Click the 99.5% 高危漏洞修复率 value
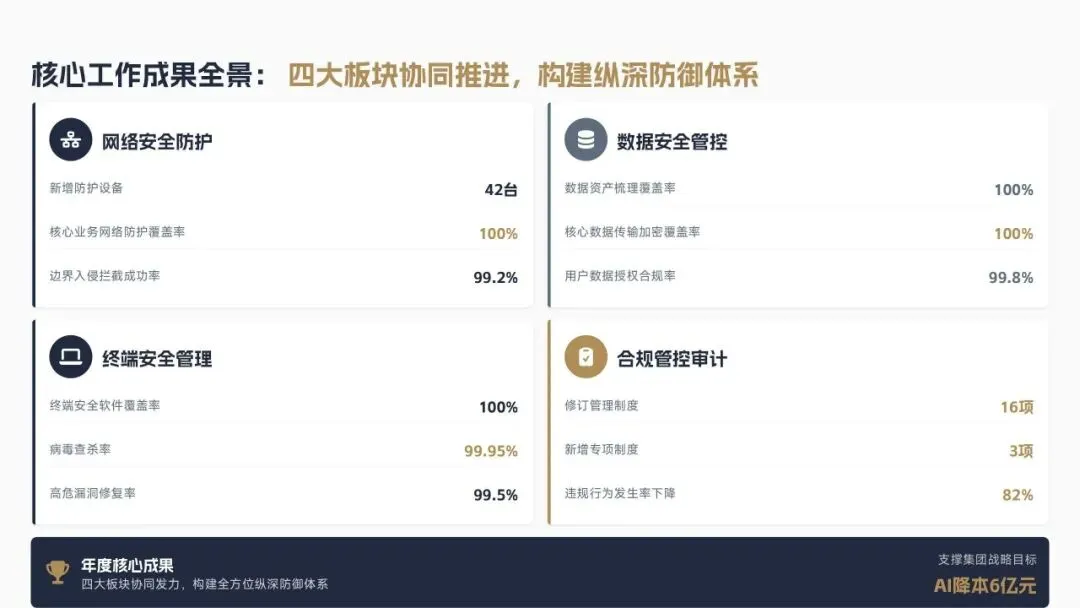The image size is (1080, 608). (x=495, y=495)
